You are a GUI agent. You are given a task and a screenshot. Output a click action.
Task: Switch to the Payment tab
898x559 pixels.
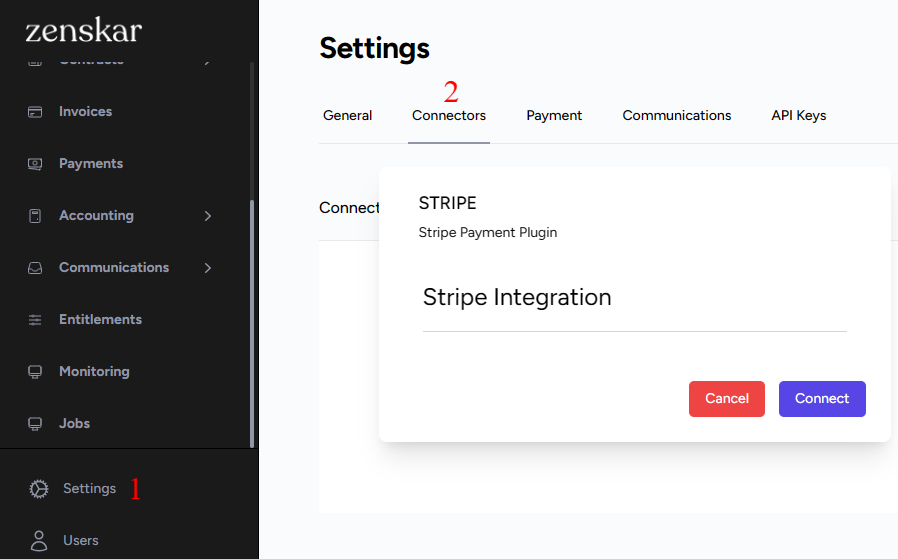(x=554, y=116)
